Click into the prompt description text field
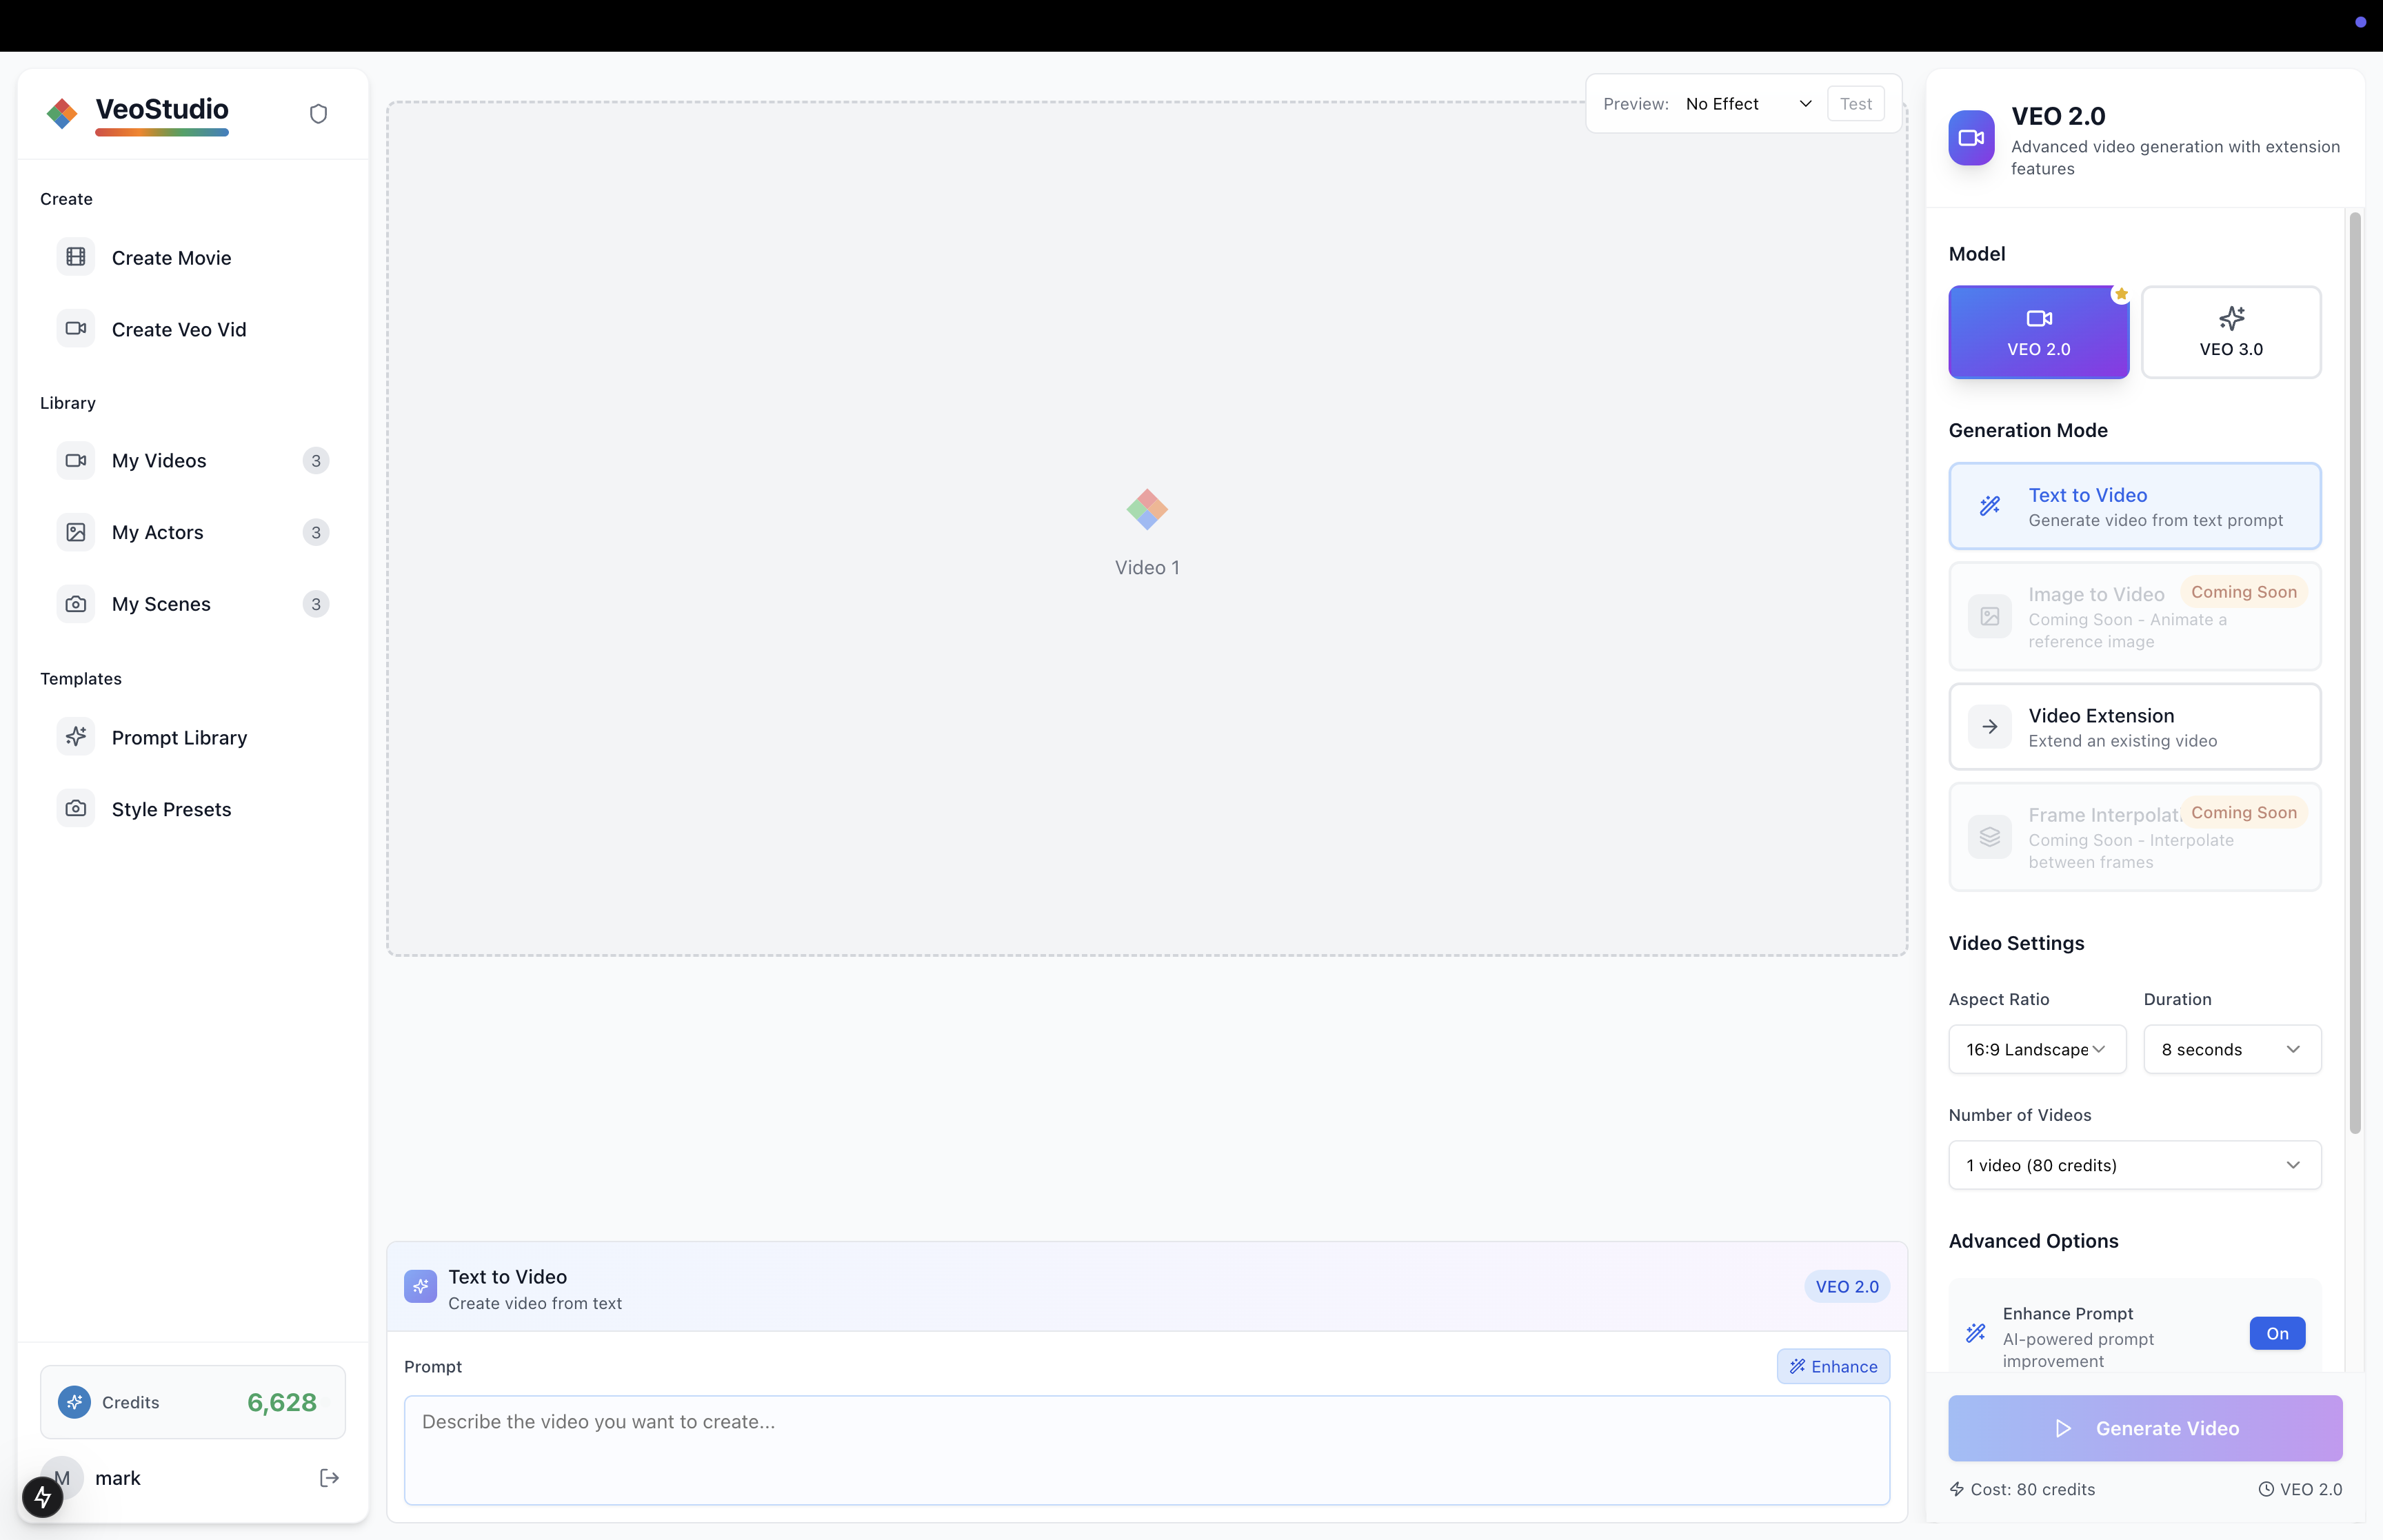Viewport: 2383px width, 1540px height. point(1146,1450)
